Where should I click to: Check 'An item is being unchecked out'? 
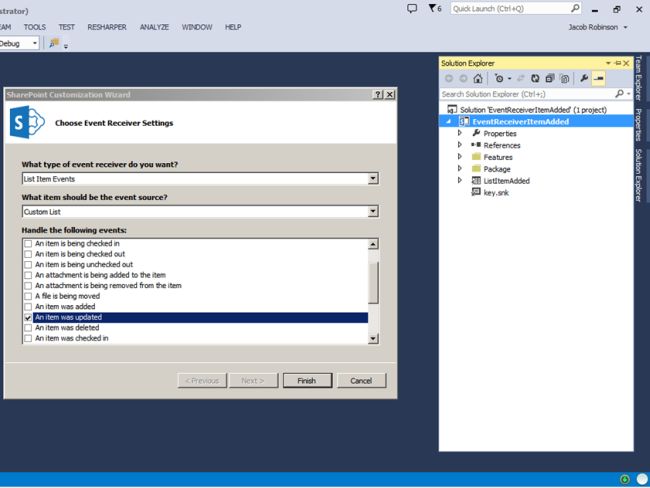(28, 265)
